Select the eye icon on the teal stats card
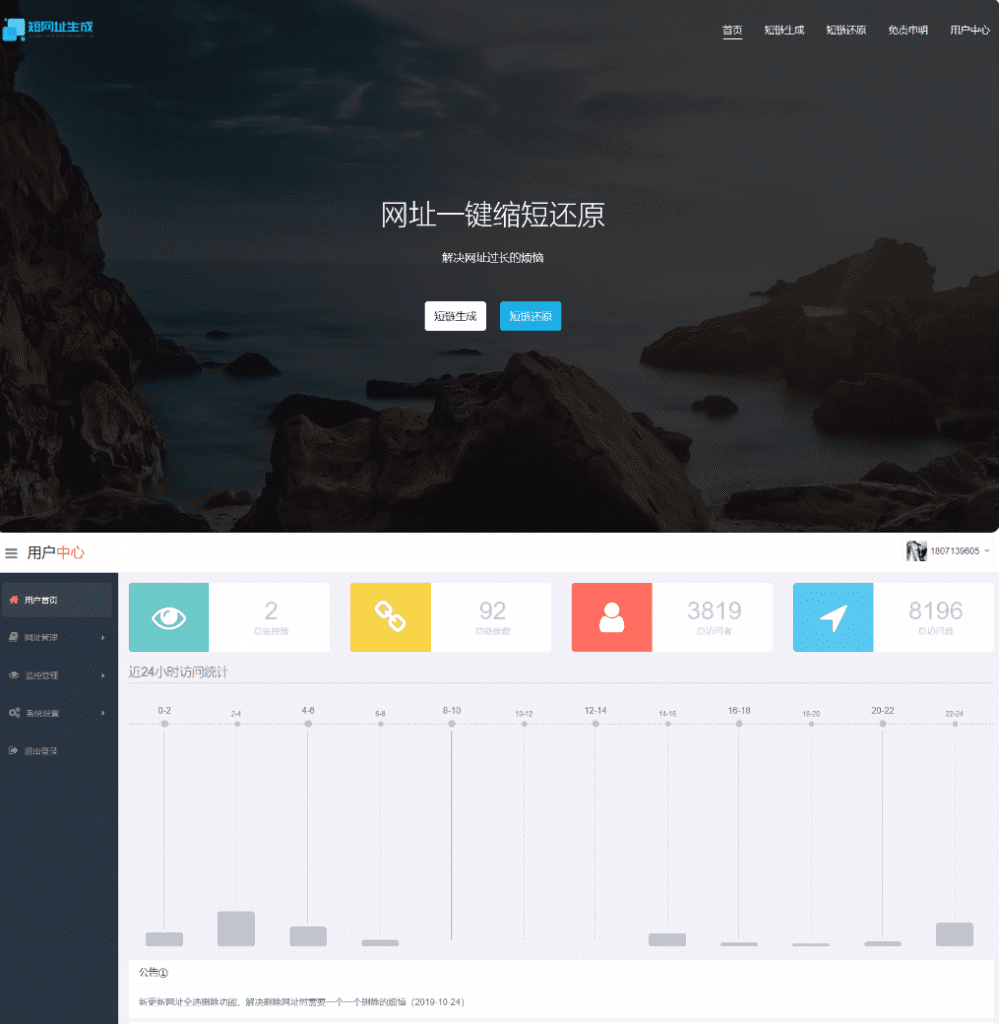999x1024 pixels. tap(168, 617)
